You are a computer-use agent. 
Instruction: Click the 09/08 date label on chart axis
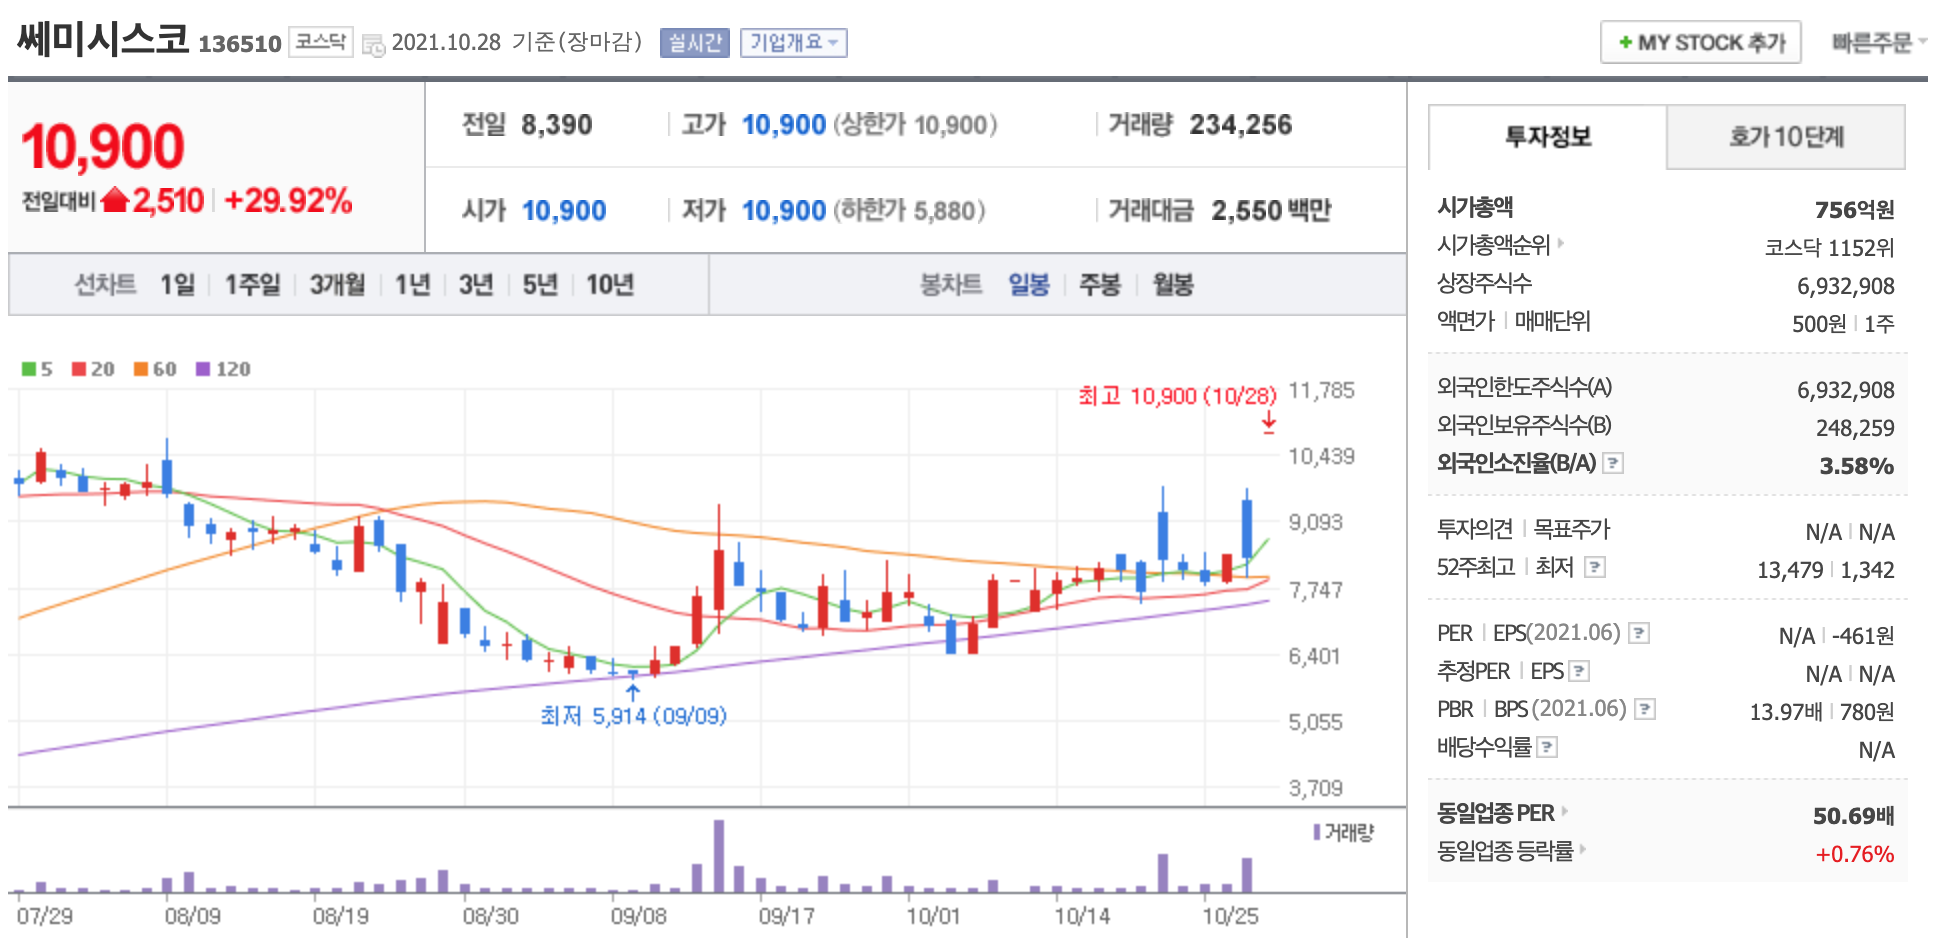point(638,916)
